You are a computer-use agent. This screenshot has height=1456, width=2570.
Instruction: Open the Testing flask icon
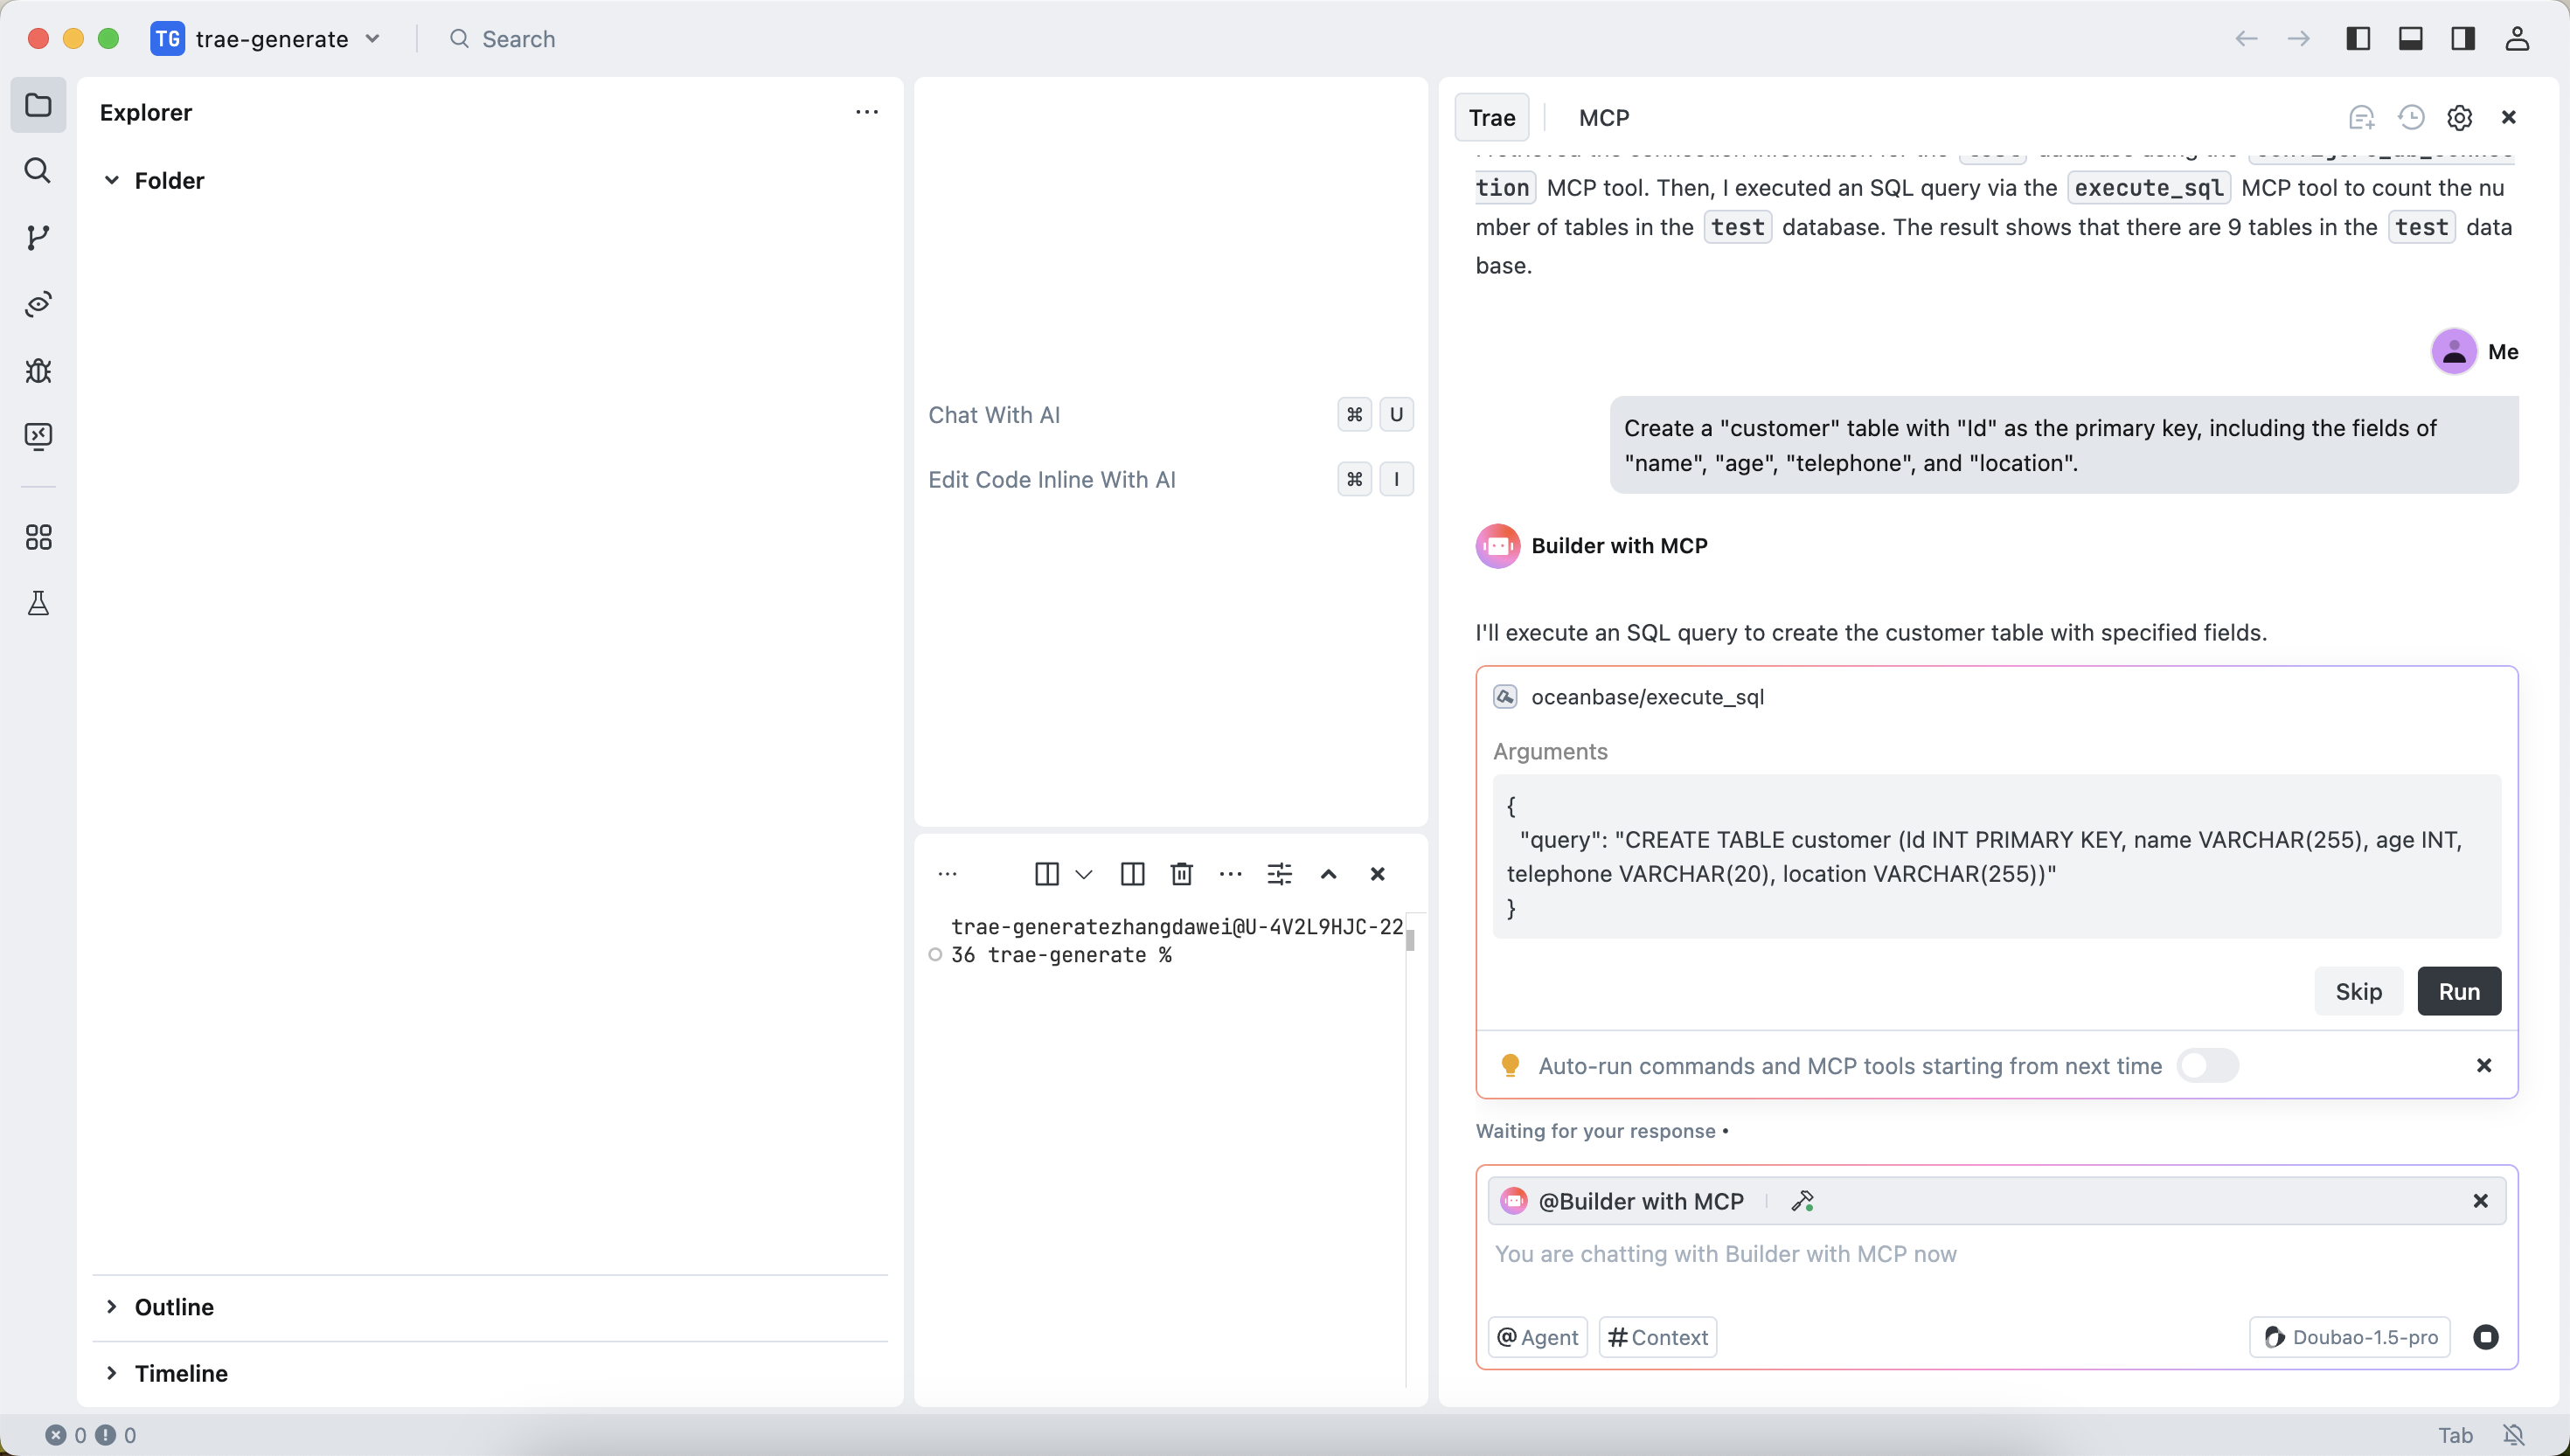pyautogui.click(x=38, y=603)
